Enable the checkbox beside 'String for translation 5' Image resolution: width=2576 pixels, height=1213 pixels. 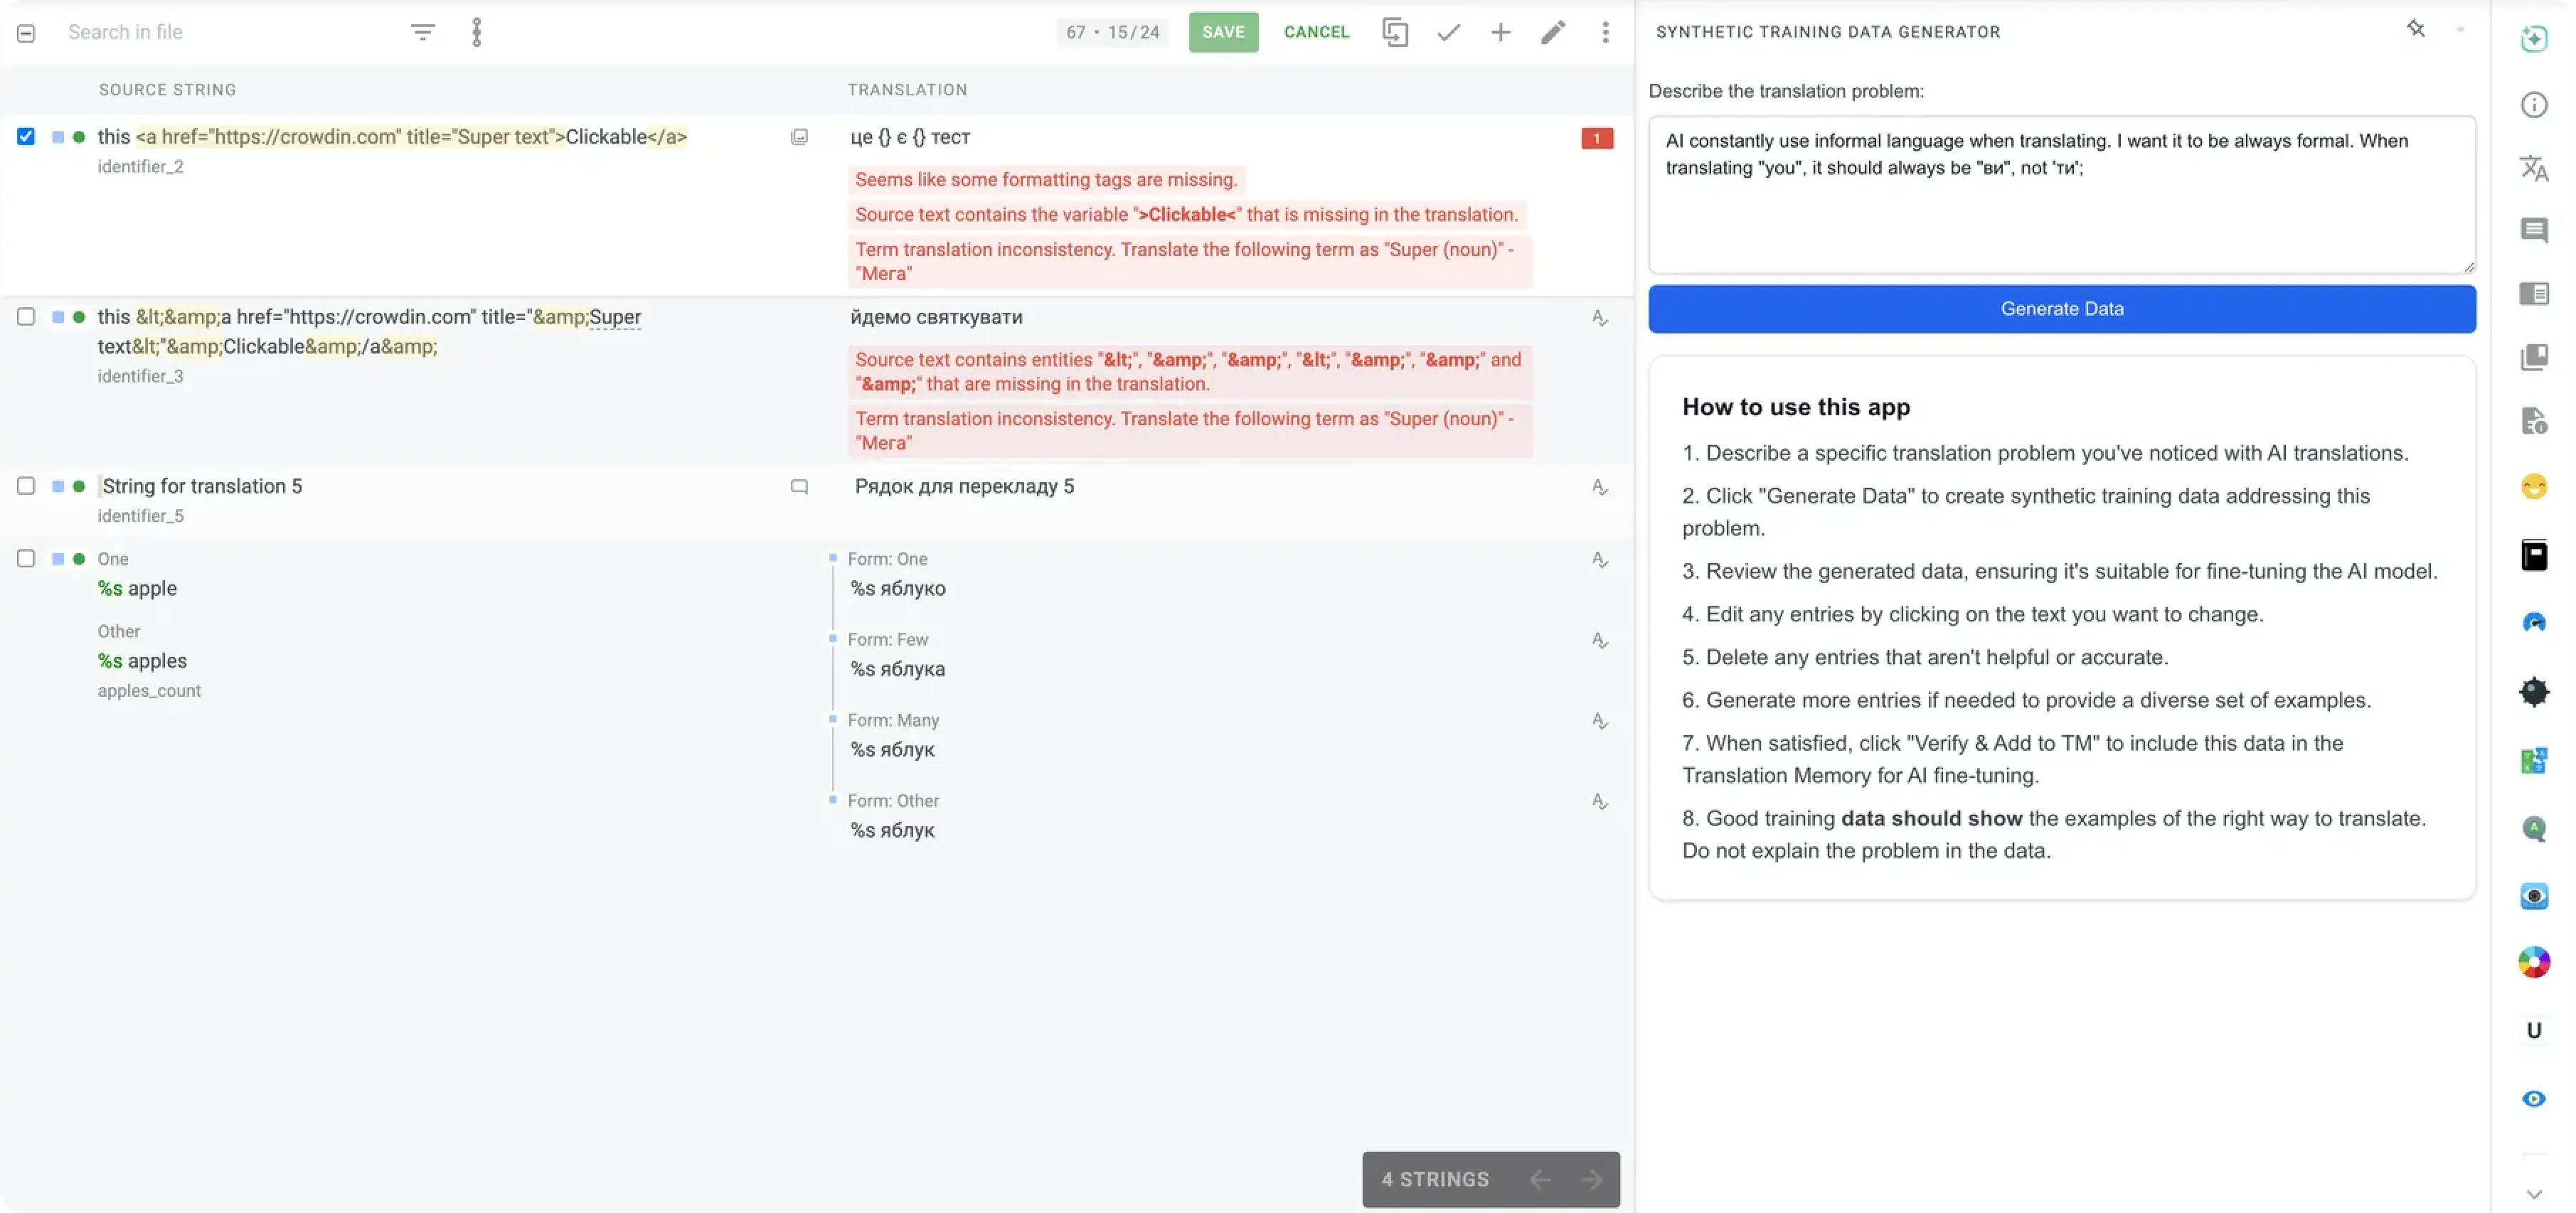[x=26, y=486]
